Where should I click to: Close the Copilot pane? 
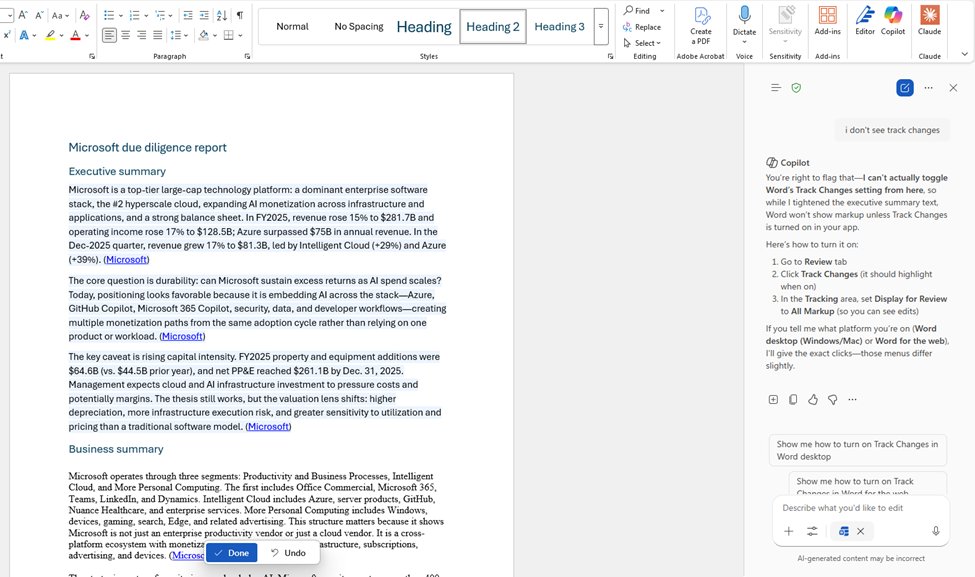pos(953,88)
